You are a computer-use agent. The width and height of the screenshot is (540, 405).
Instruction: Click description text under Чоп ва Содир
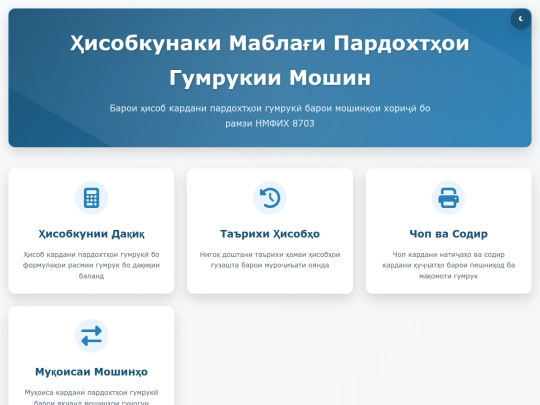point(448,265)
